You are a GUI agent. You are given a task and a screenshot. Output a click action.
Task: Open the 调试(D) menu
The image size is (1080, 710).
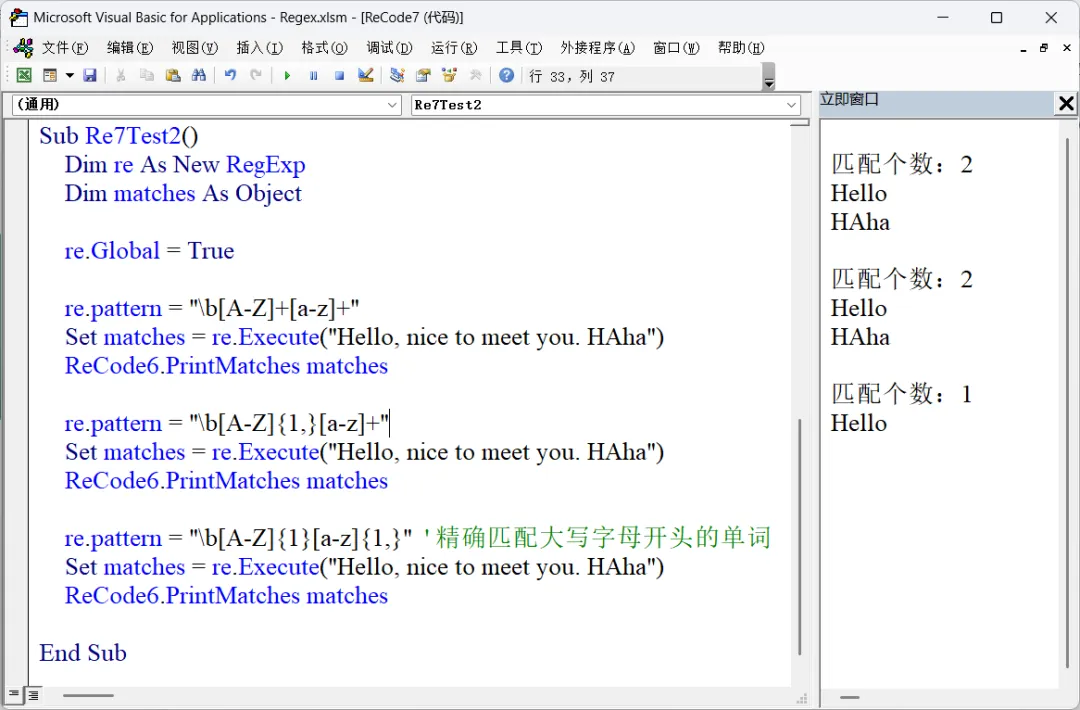[389, 48]
